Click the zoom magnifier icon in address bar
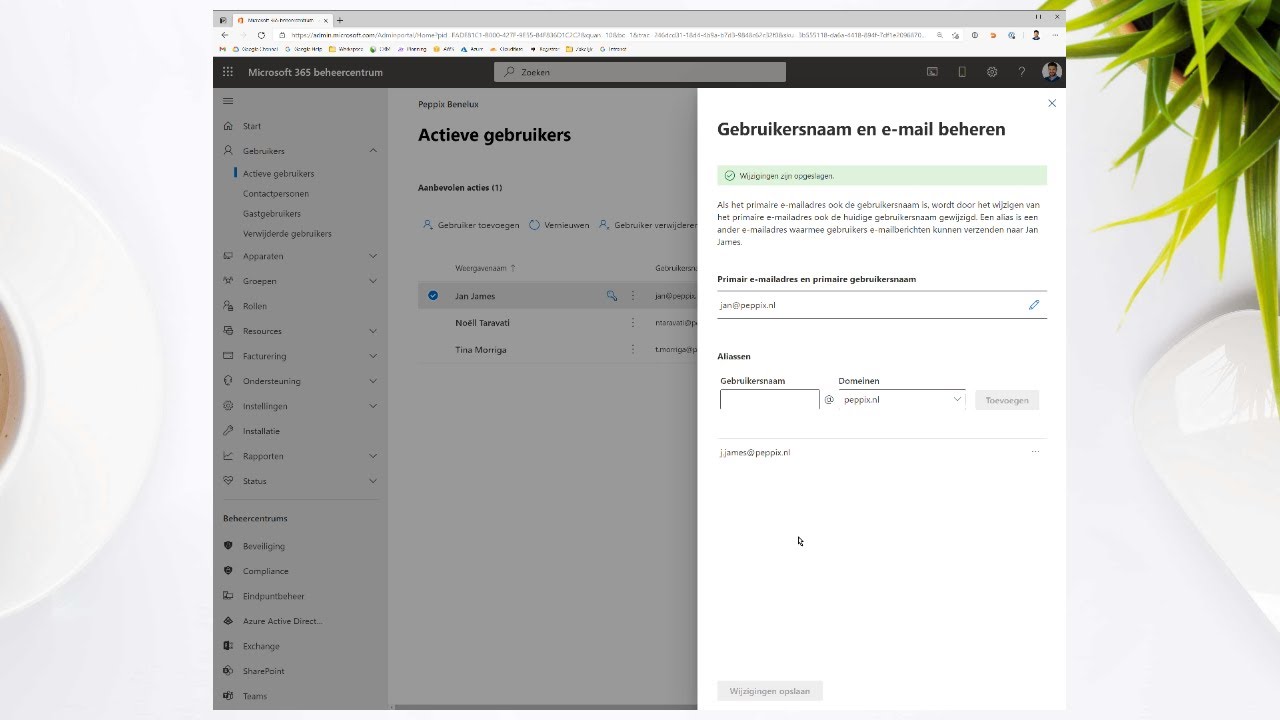 coord(939,35)
